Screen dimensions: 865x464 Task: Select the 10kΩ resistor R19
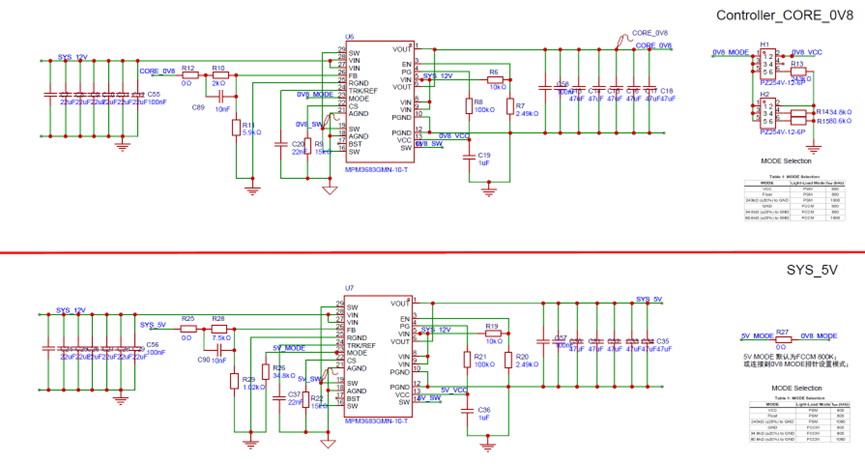click(492, 336)
